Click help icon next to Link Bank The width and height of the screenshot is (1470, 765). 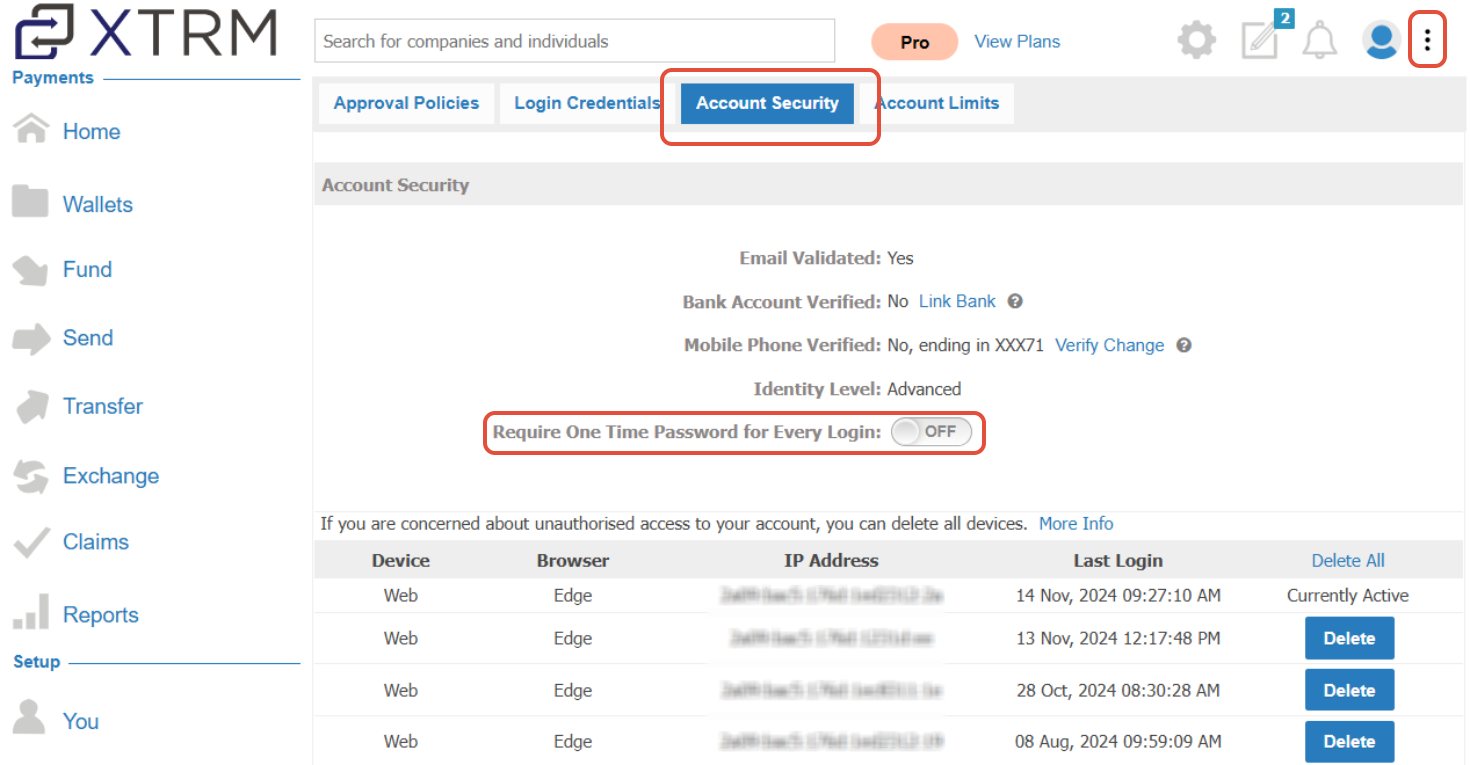point(1014,301)
